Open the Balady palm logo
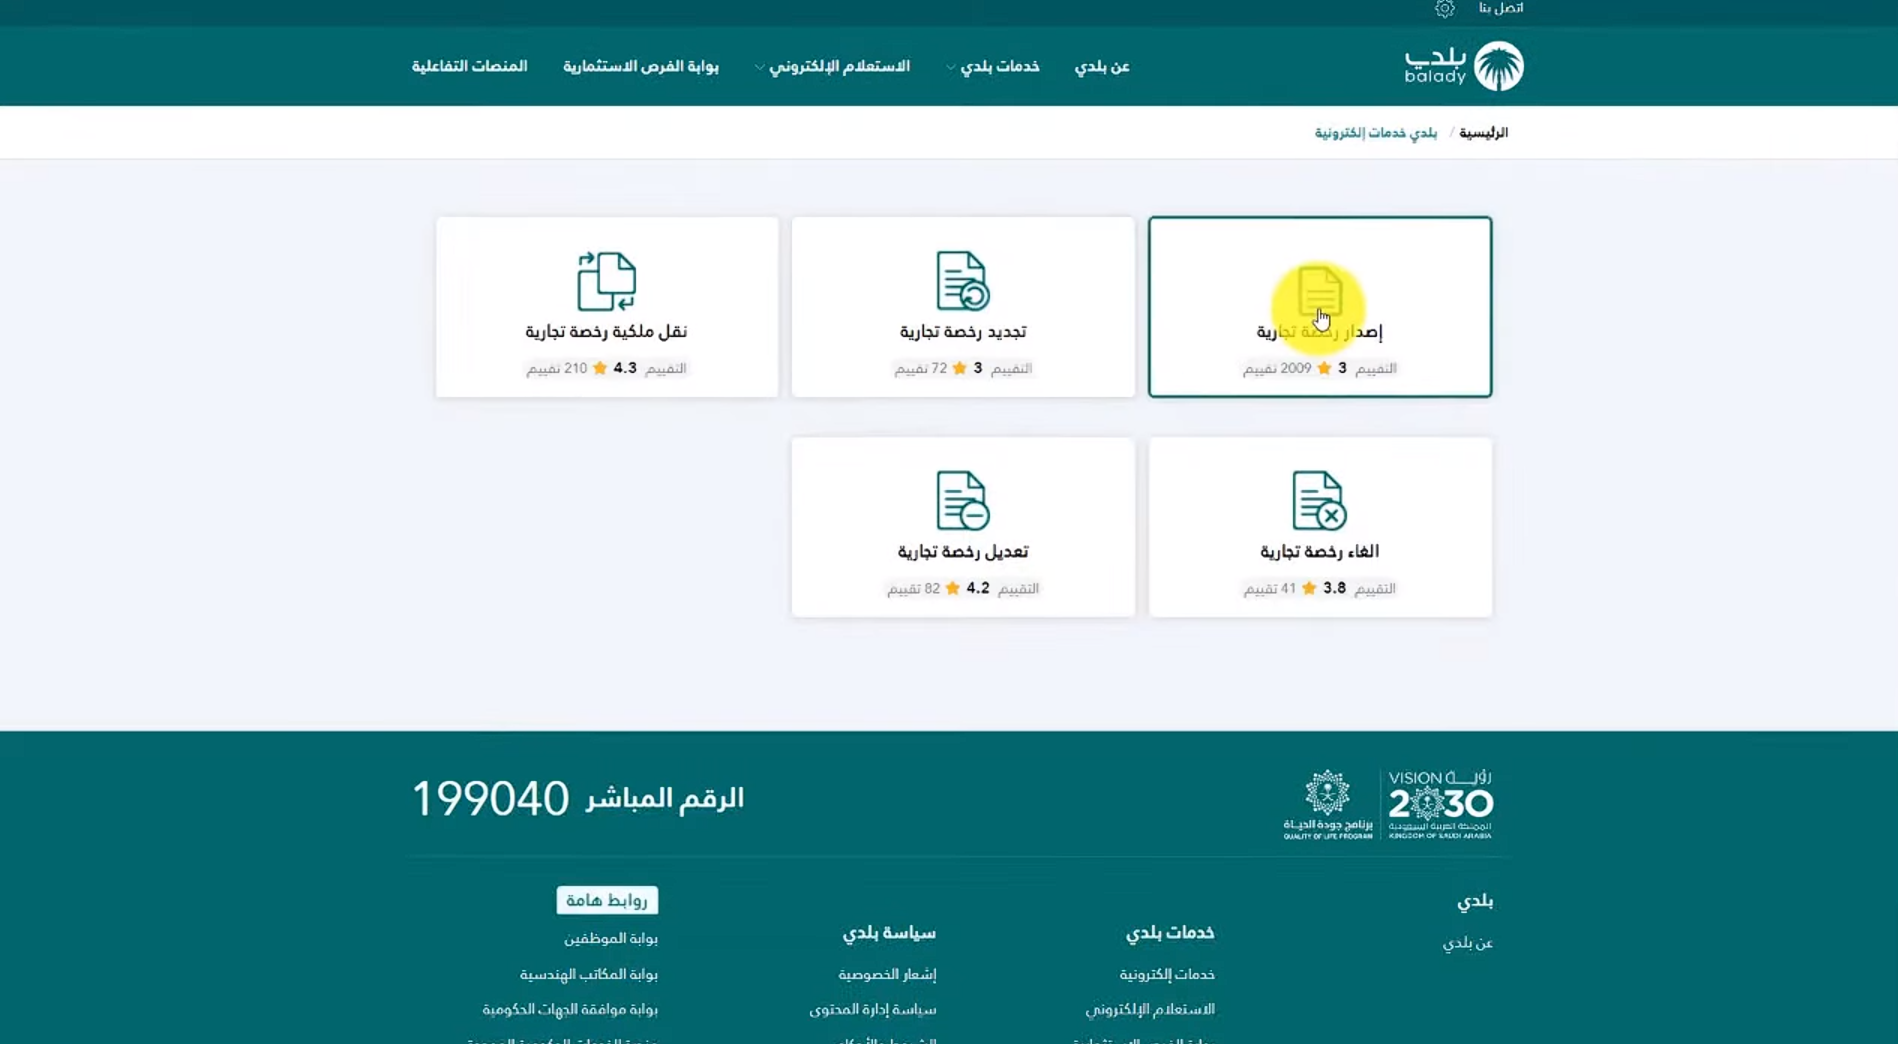 (x=1497, y=63)
